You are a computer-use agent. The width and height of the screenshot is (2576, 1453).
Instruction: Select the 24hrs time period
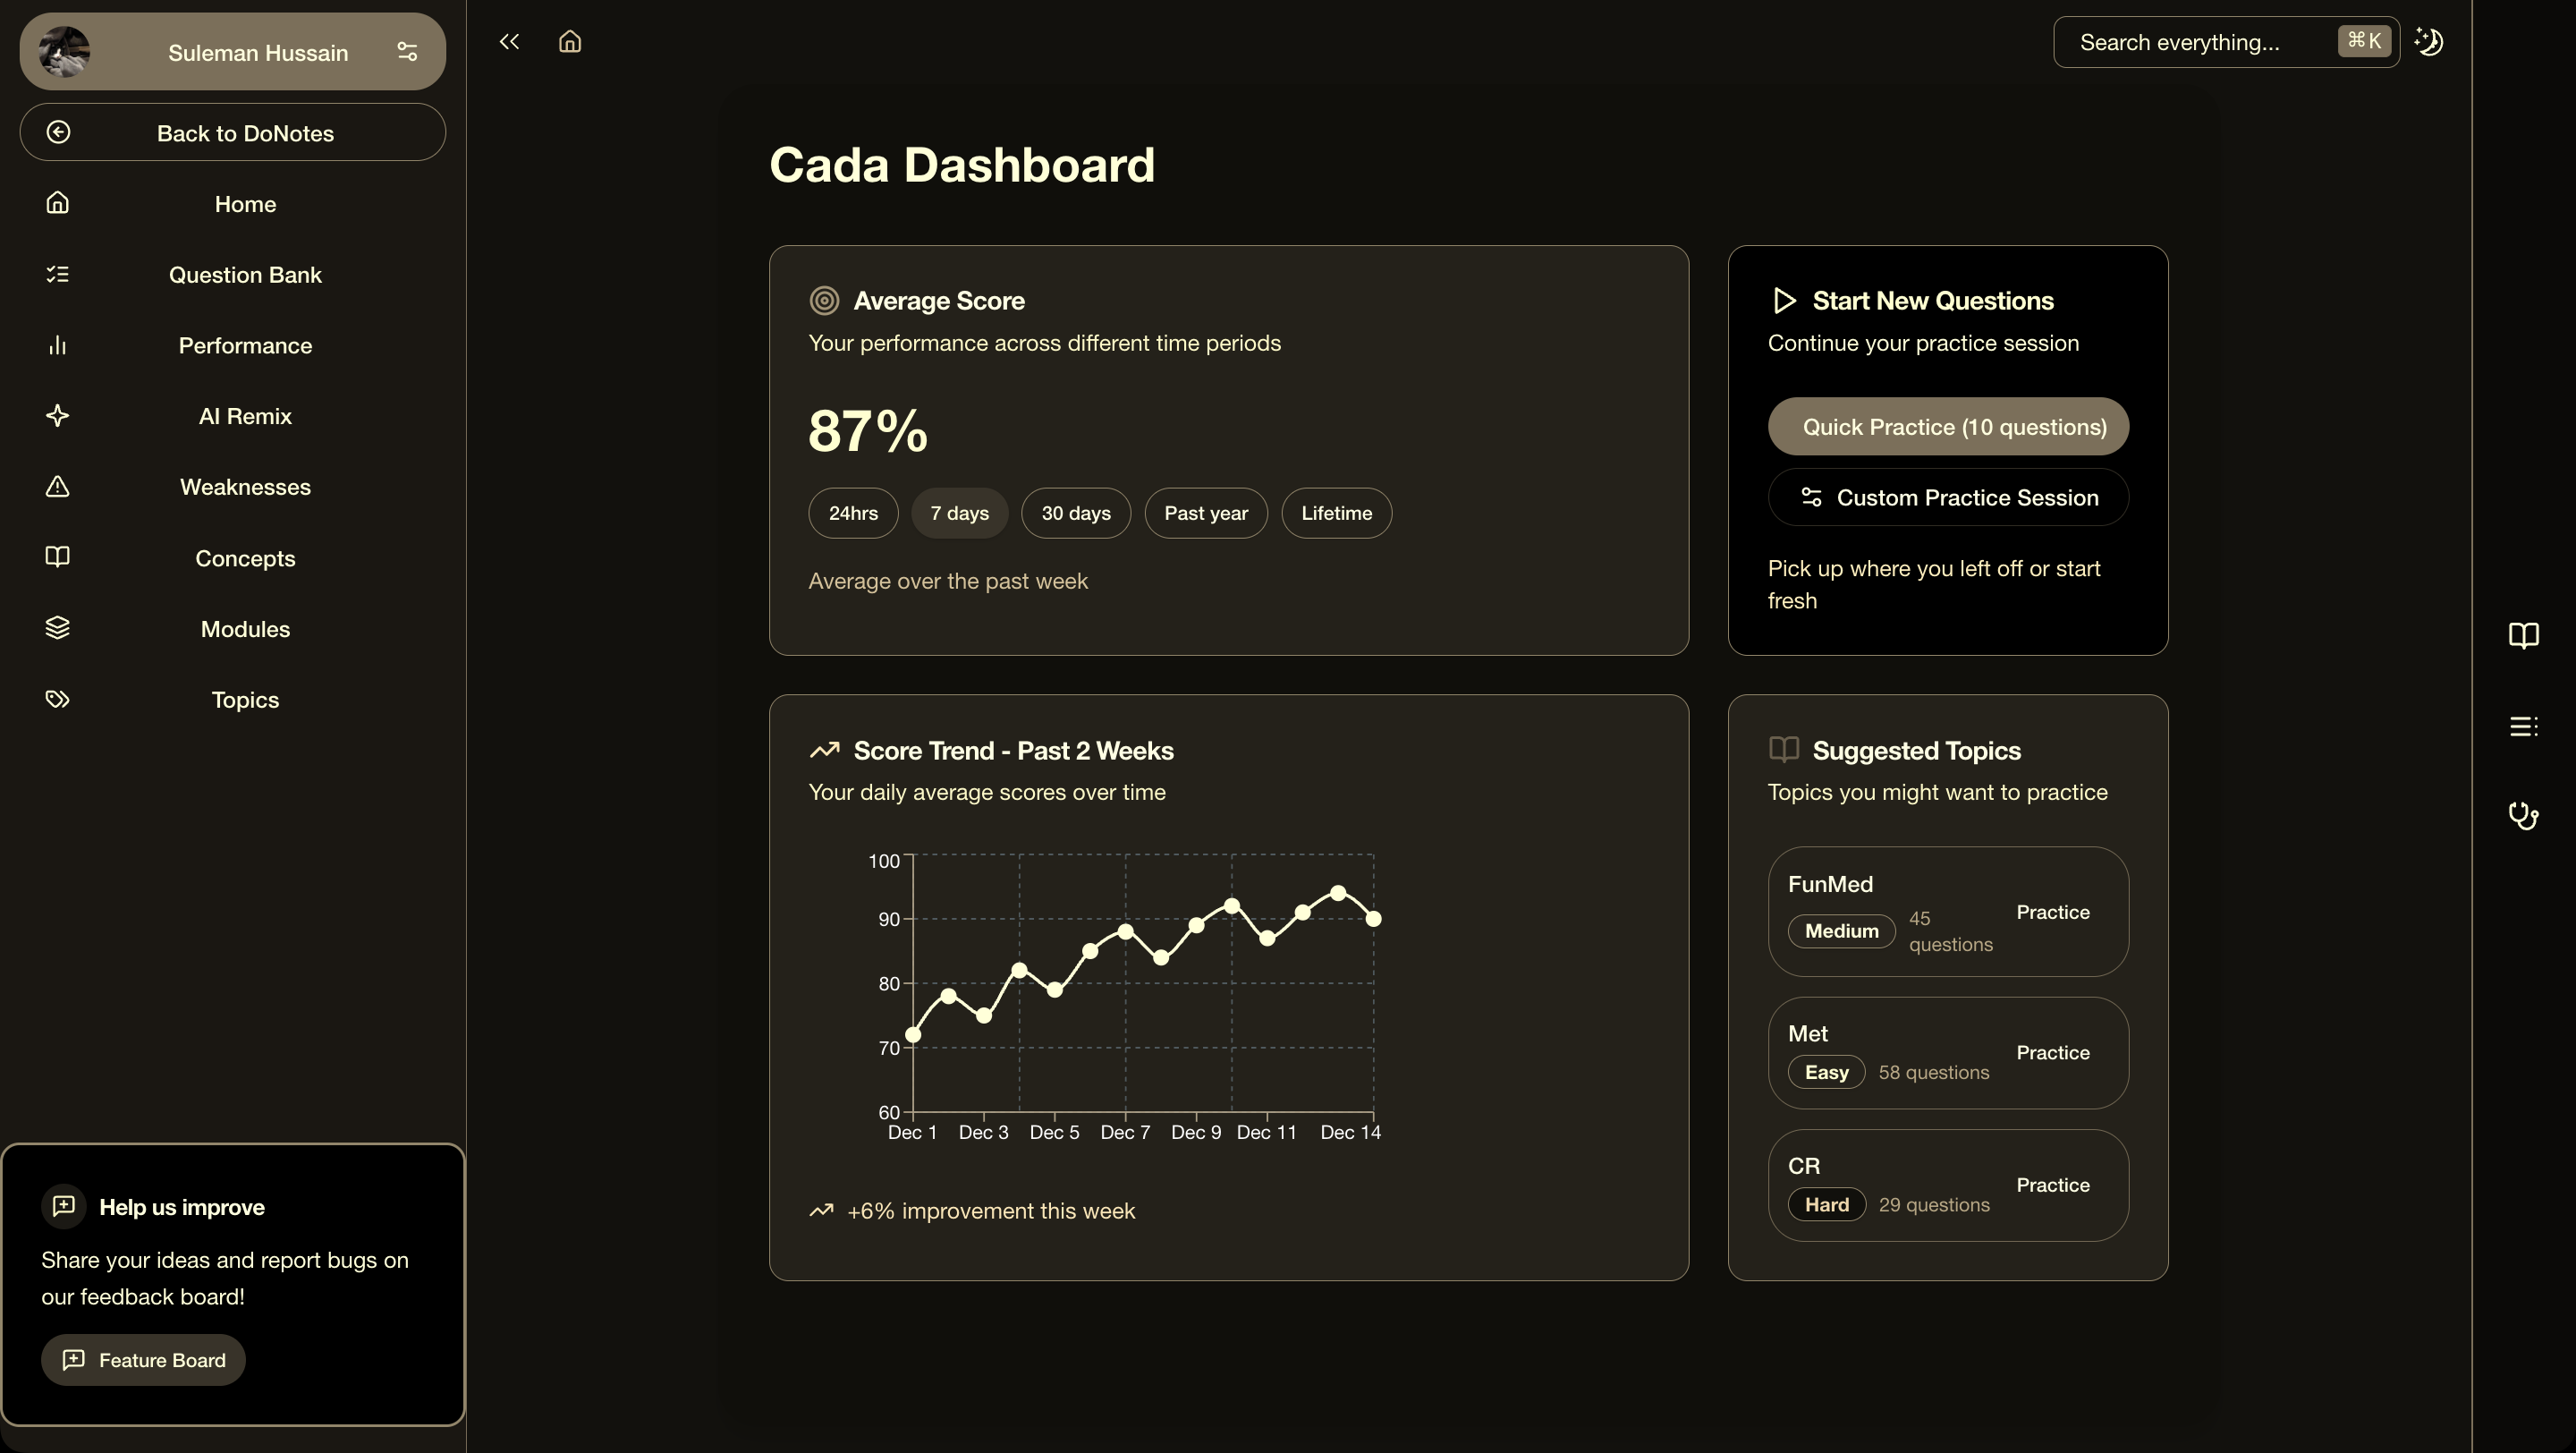tap(853, 513)
